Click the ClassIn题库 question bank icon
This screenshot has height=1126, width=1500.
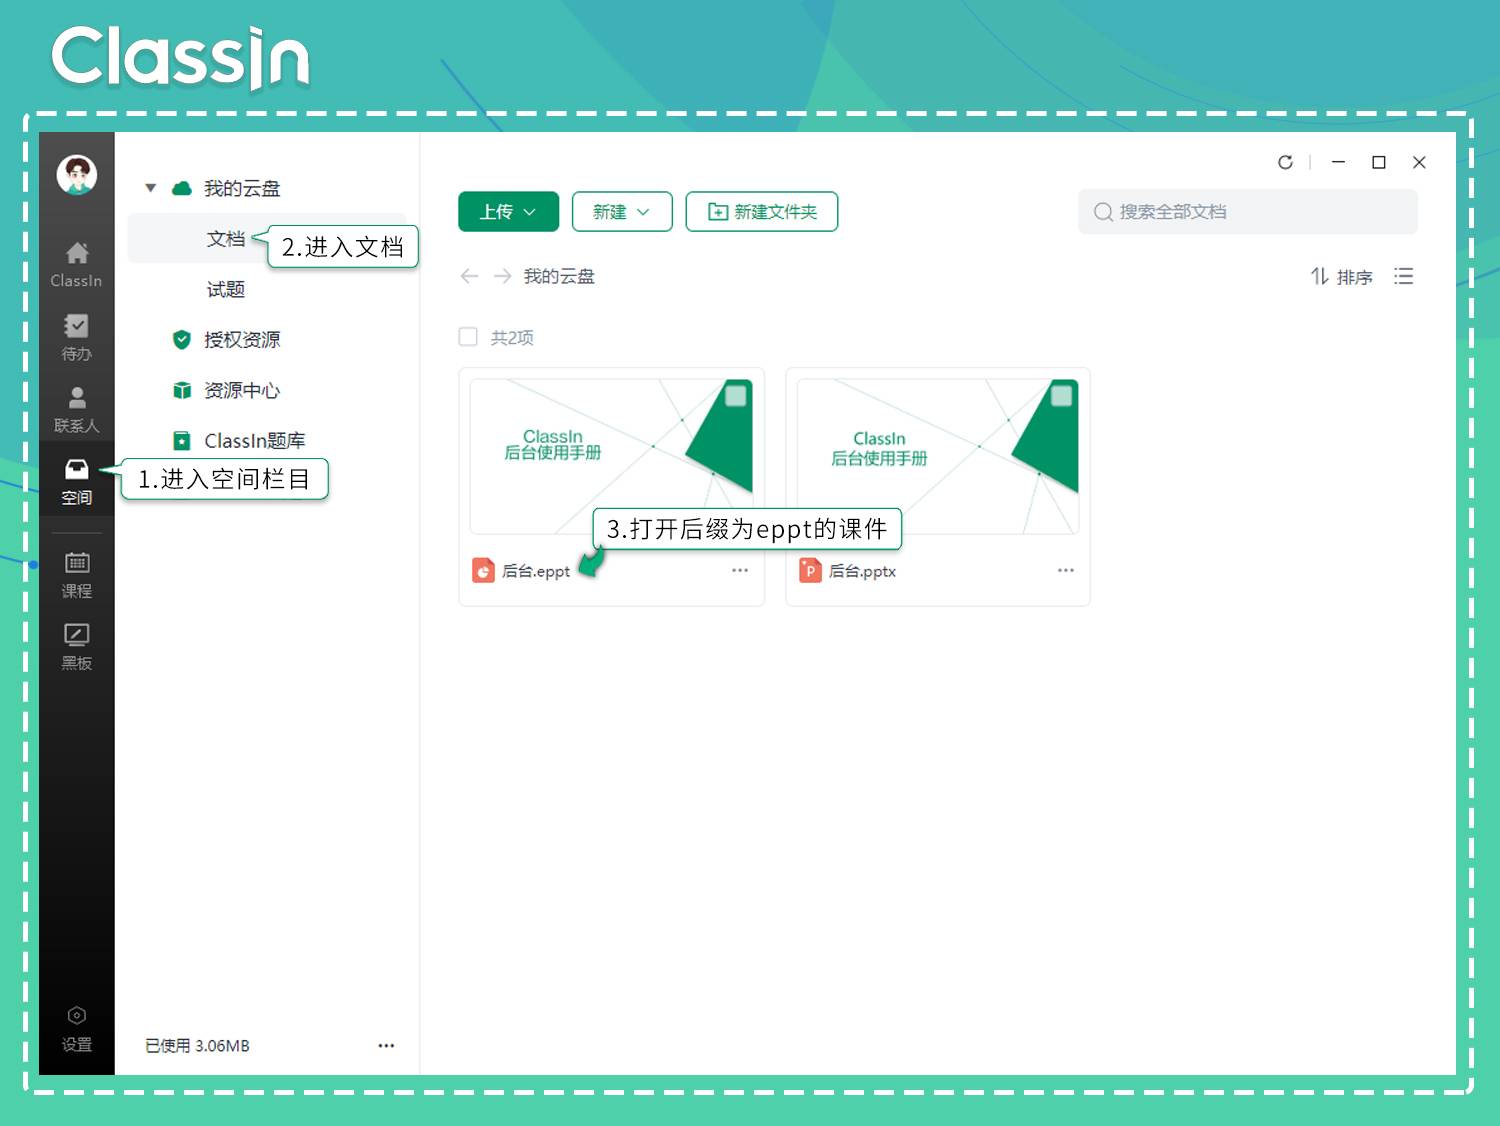[182, 440]
